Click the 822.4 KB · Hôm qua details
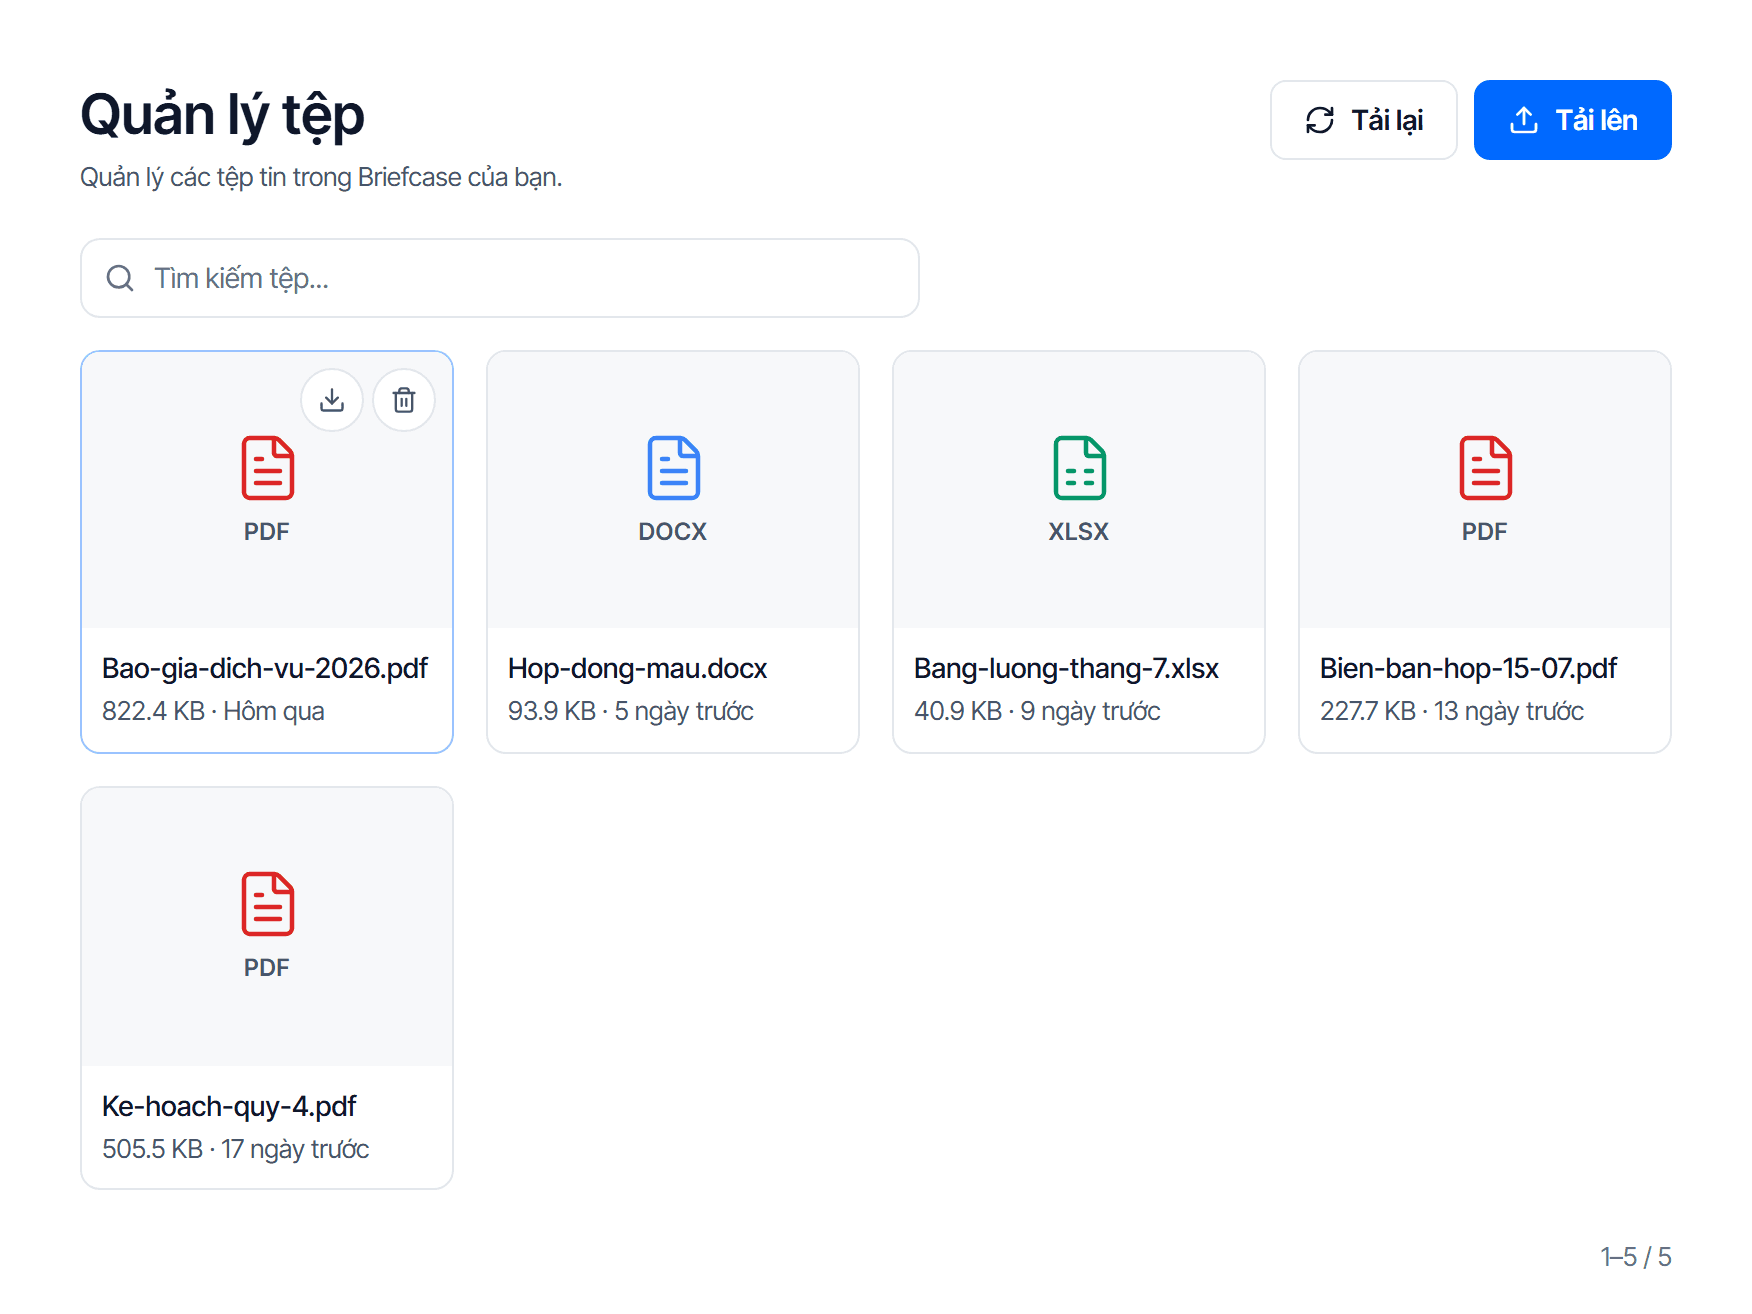The width and height of the screenshot is (1752, 1314). coord(213,711)
